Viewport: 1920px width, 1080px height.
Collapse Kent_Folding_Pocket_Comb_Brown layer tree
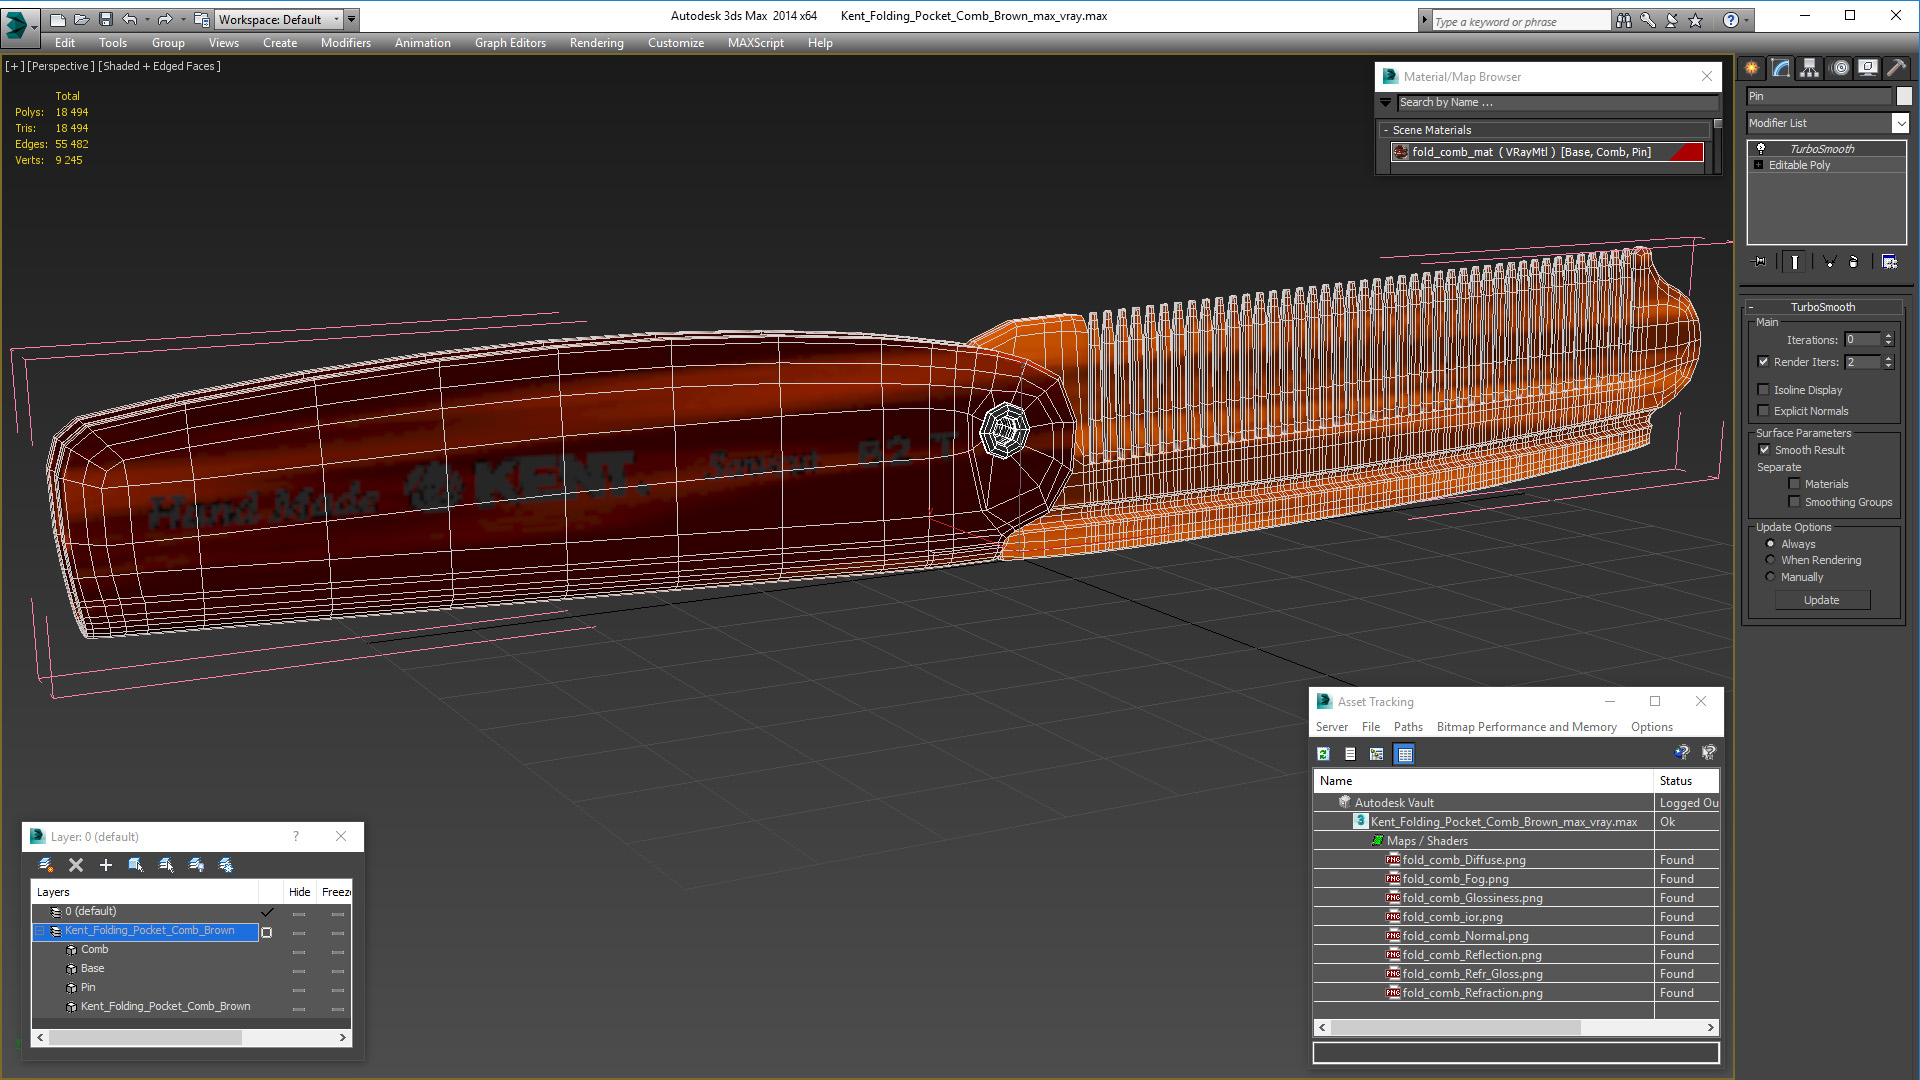[x=40, y=931]
